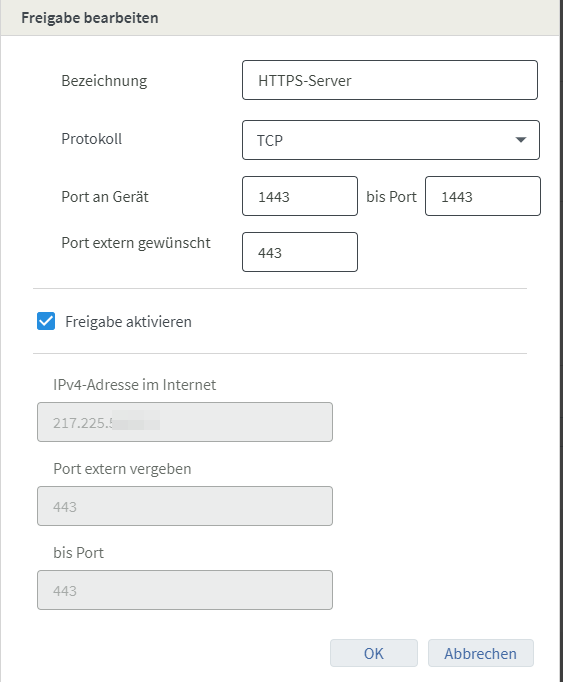Click the Bezeichnung label
Screen dimensions: 563x682
pyautogui.click(x=104, y=81)
